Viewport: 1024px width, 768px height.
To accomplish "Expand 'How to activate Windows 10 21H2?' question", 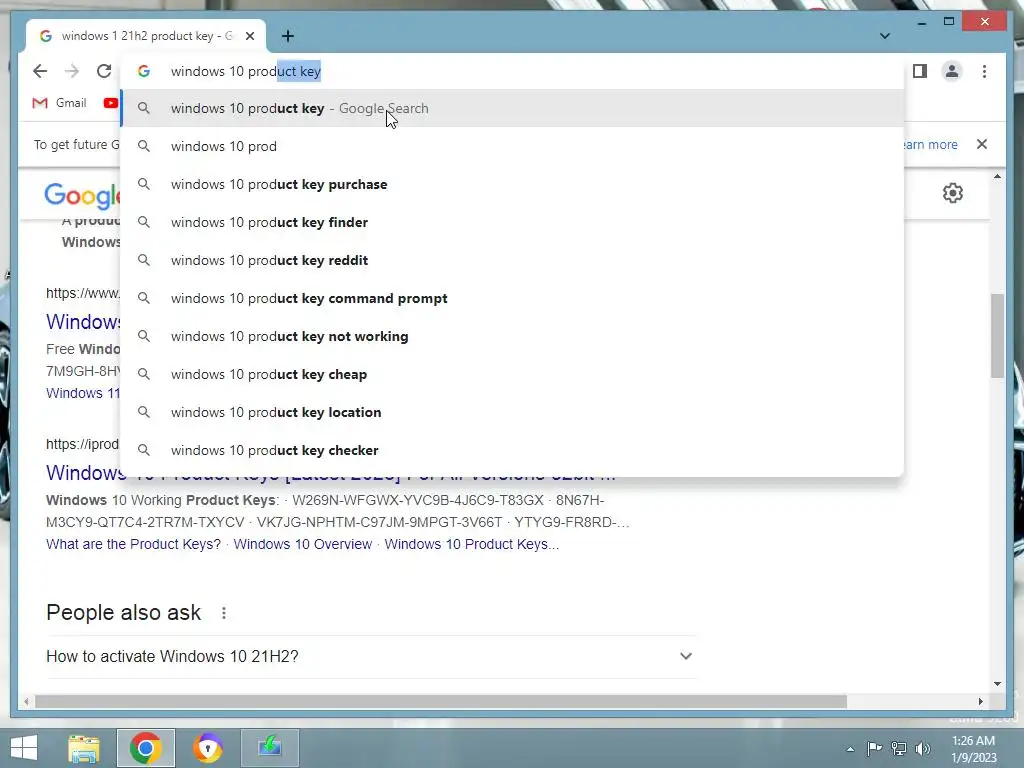I will click(x=370, y=656).
